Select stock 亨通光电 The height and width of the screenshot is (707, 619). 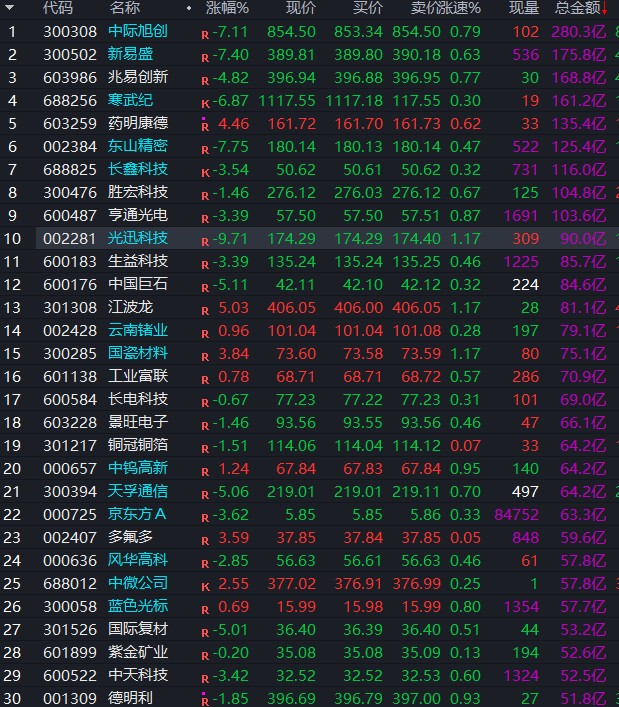138,215
